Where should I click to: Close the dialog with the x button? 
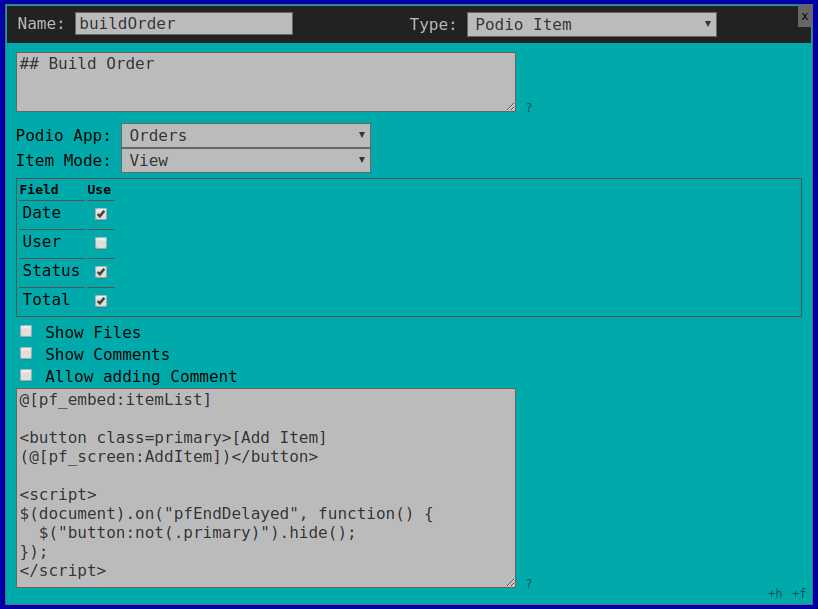coord(805,16)
